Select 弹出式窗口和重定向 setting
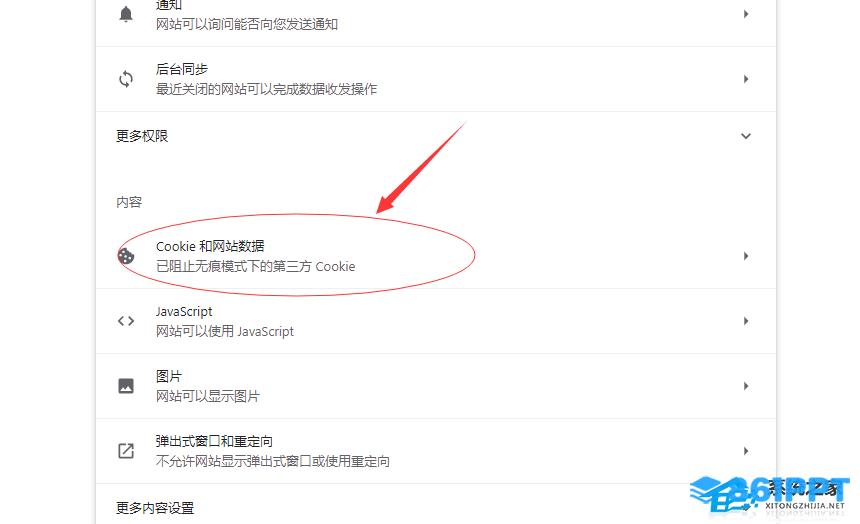 (436, 451)
